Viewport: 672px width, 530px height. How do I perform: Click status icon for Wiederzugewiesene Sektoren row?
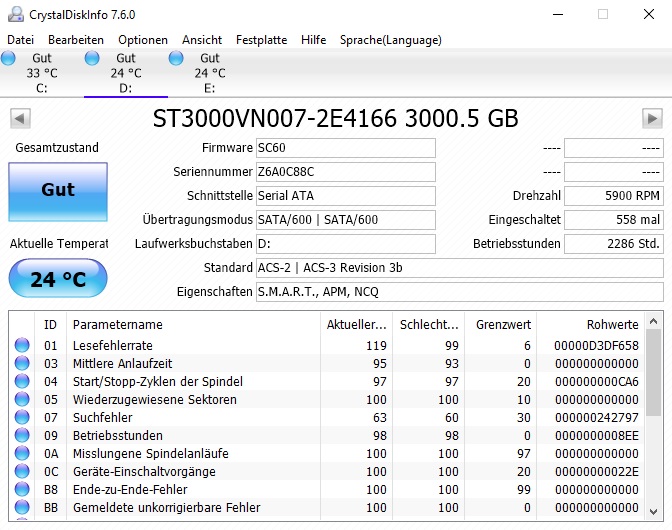pyautogui.click(x=22, y=399)
